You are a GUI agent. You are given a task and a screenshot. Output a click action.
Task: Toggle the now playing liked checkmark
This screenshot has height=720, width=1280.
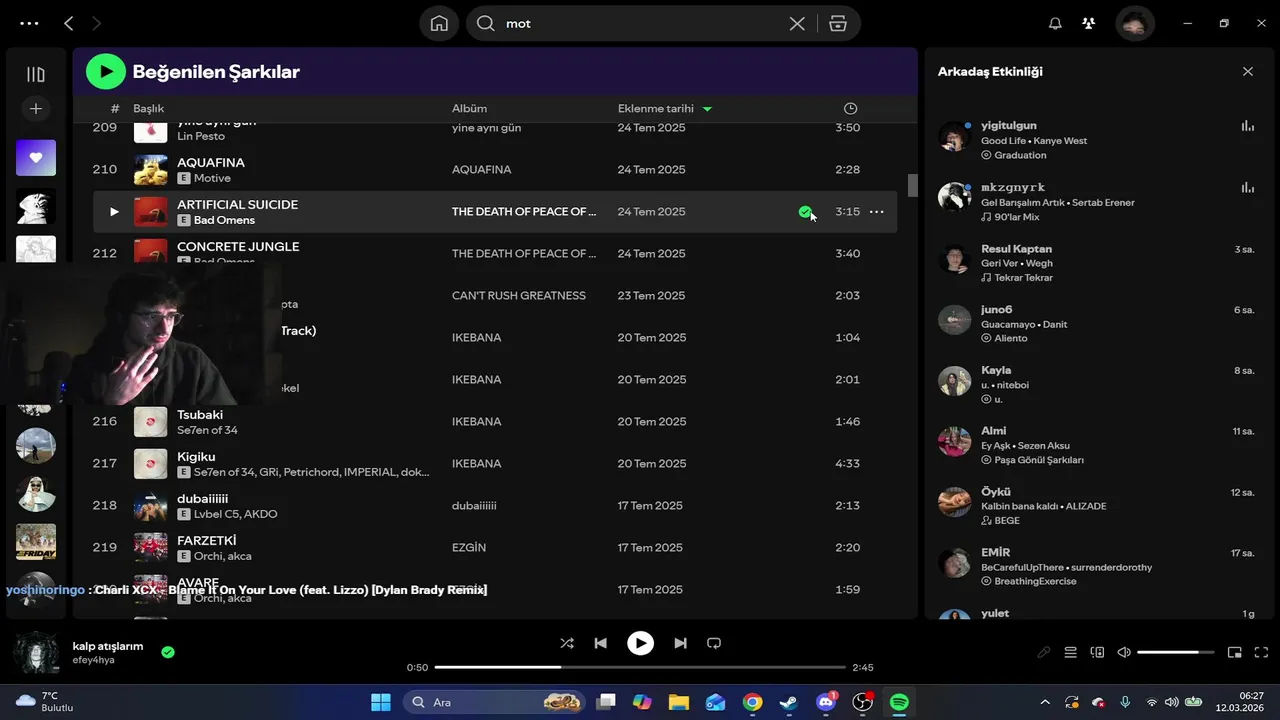tap(168, 652)
